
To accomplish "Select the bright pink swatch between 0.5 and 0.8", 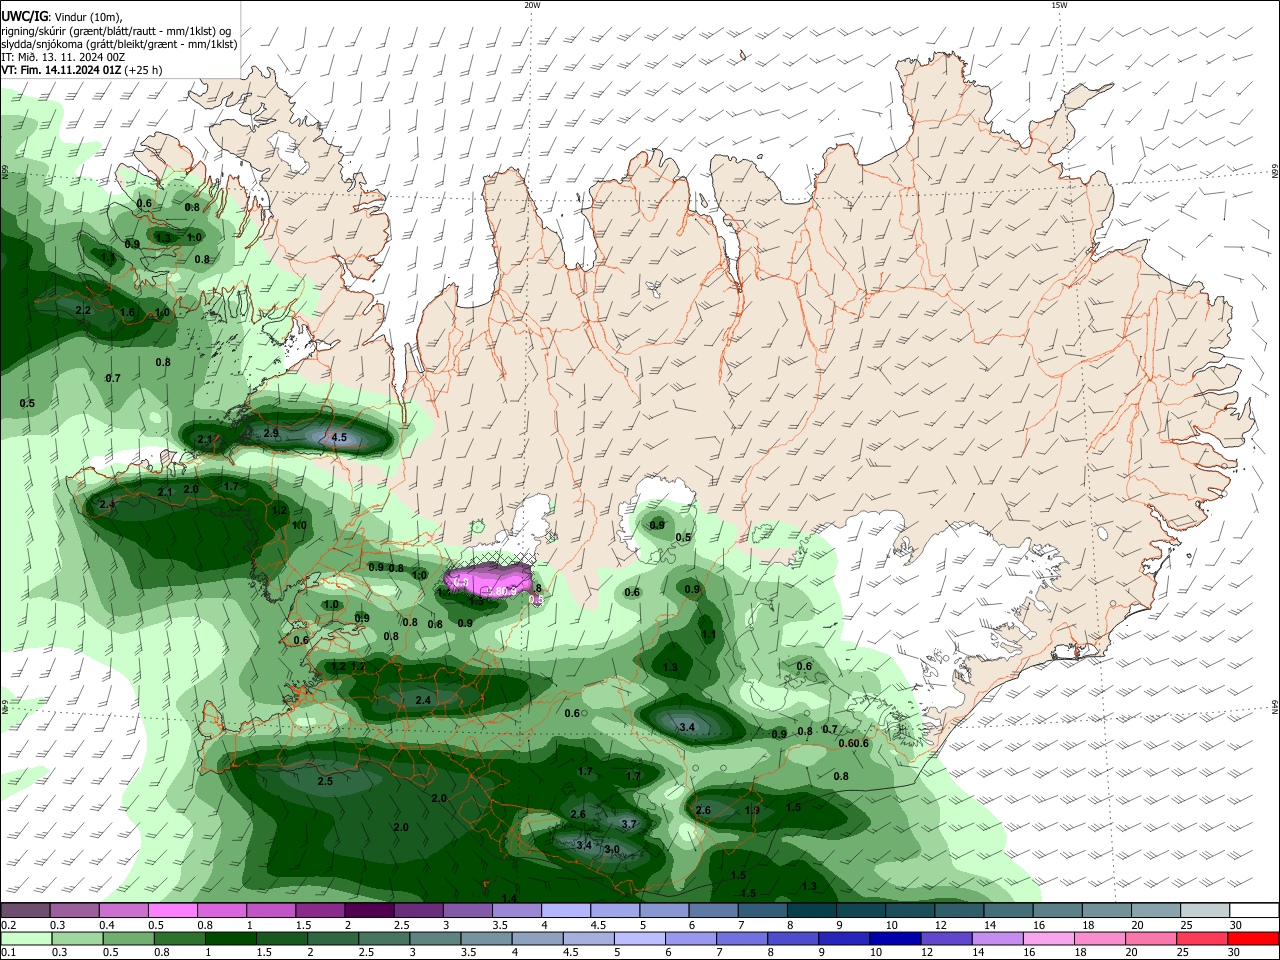I will coord(172,910).
